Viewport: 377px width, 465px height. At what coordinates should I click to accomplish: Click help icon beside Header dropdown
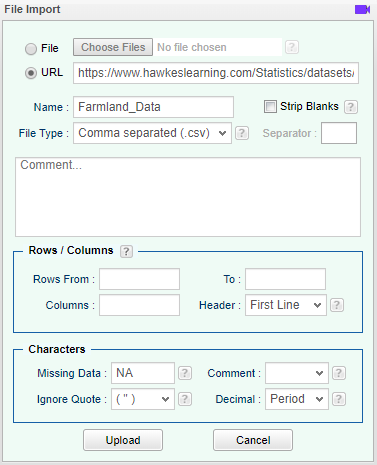(337, 305)
